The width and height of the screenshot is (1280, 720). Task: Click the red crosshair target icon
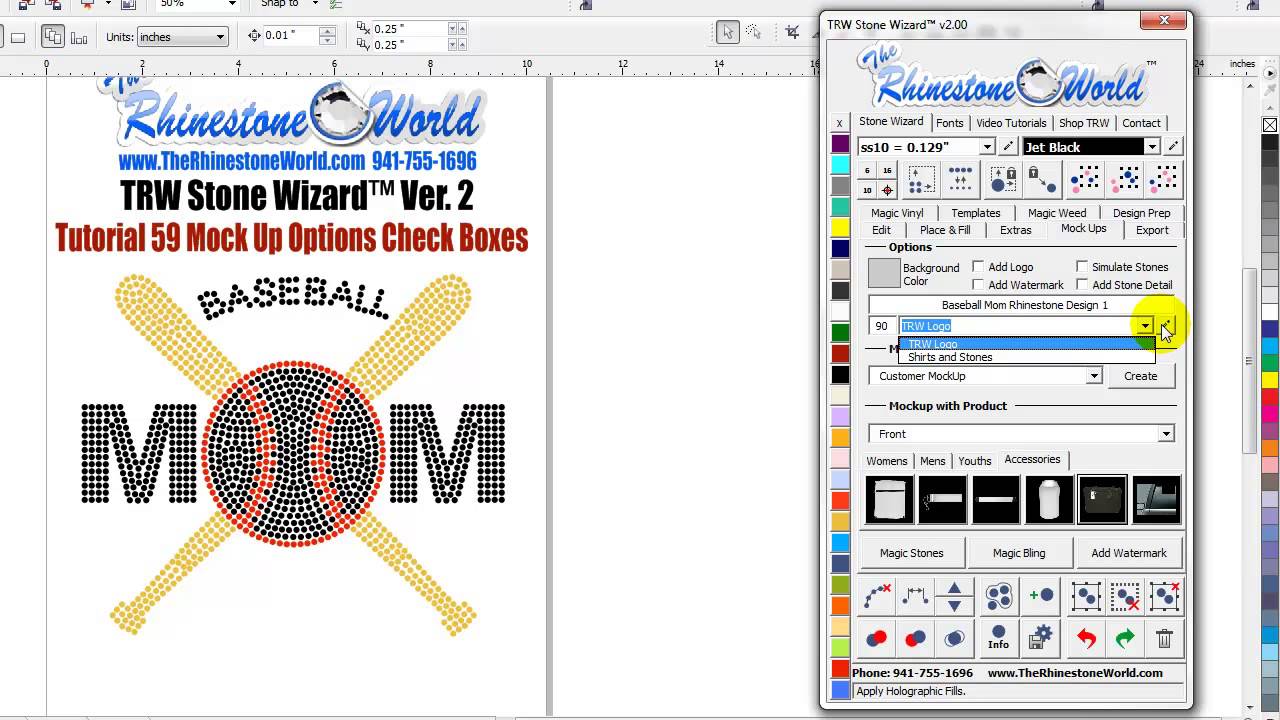click(887, 190)
